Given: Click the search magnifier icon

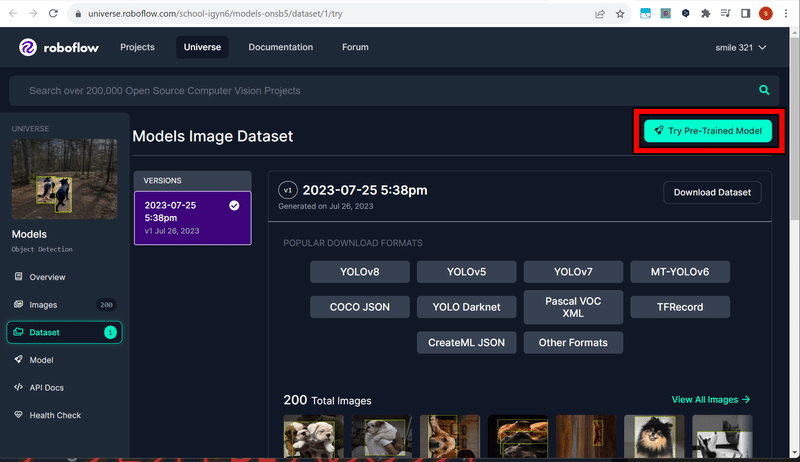Looking at the screenshot, I should coord(764,90).
